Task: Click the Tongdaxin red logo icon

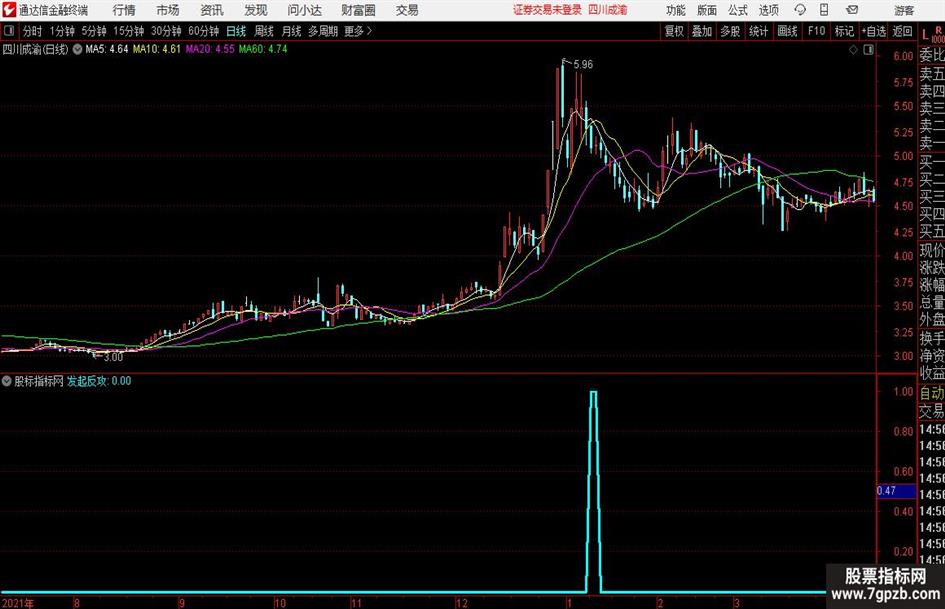Action: click(9, 10)
